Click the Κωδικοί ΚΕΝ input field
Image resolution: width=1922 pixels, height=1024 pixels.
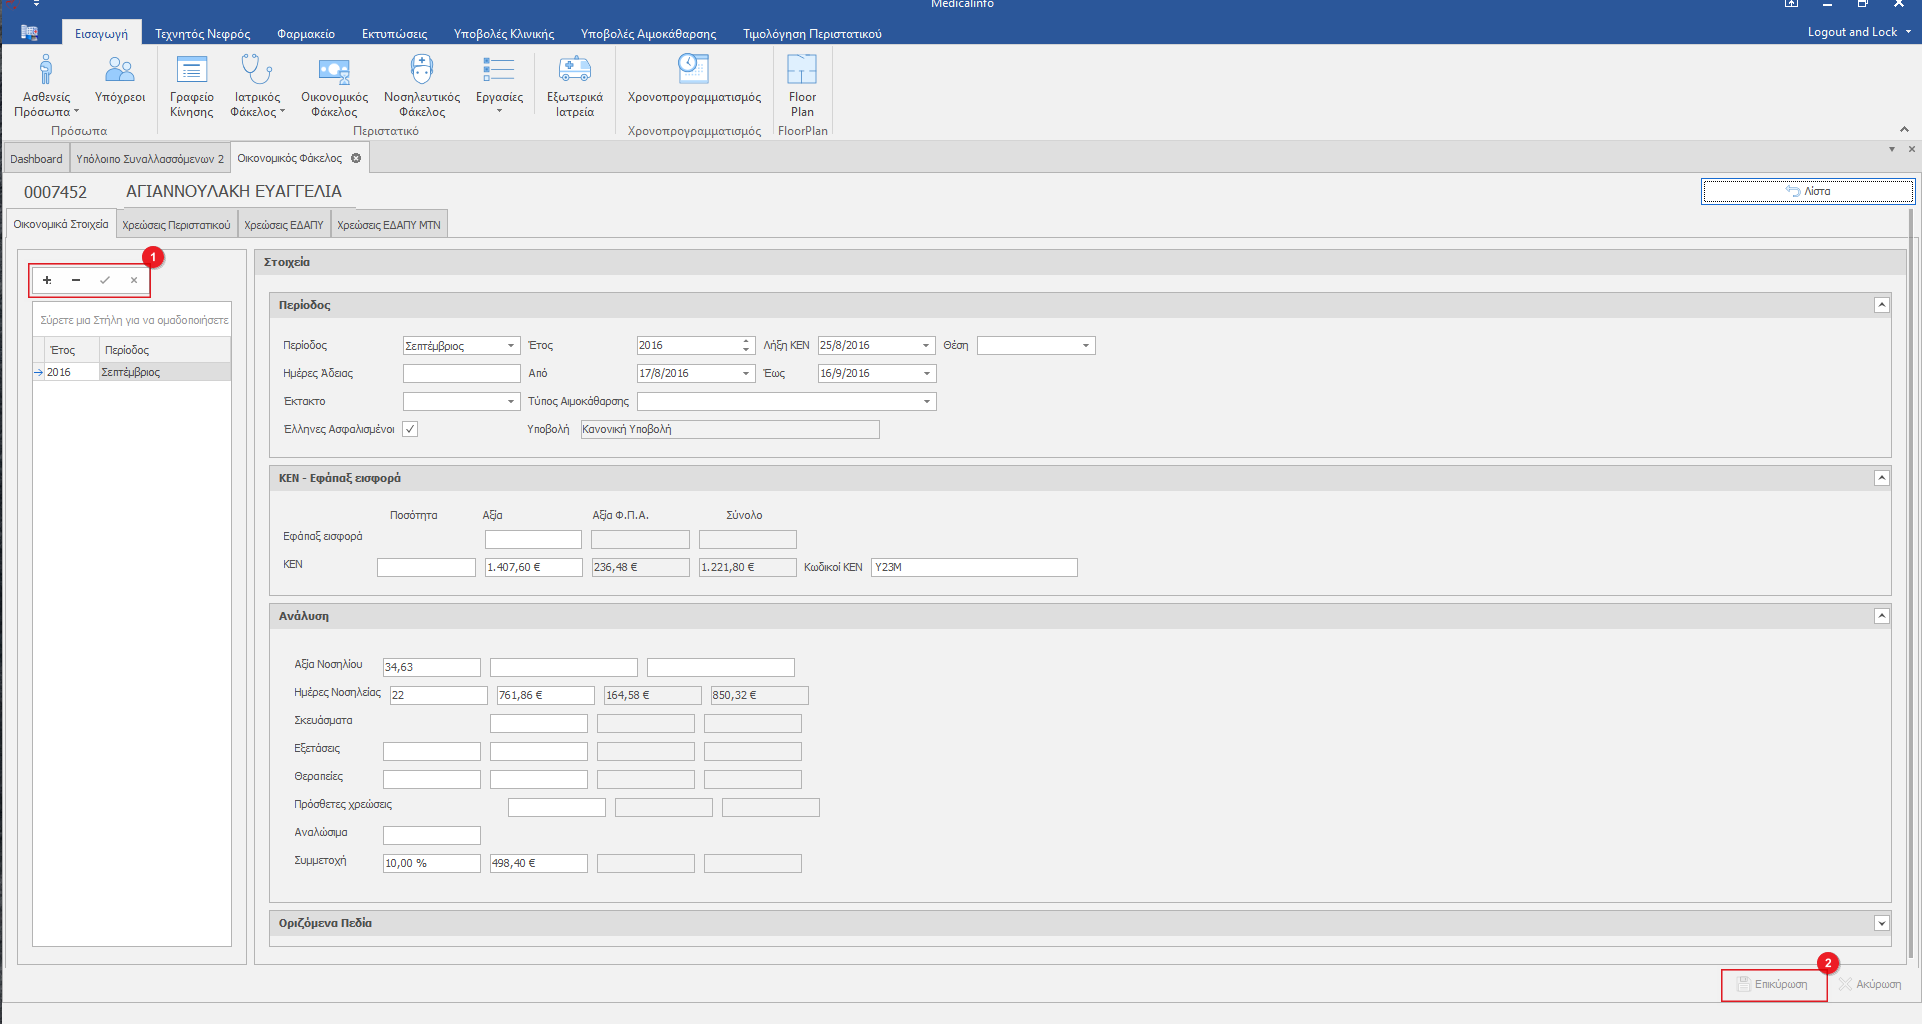pyautogui.click(x=973, y=568)
